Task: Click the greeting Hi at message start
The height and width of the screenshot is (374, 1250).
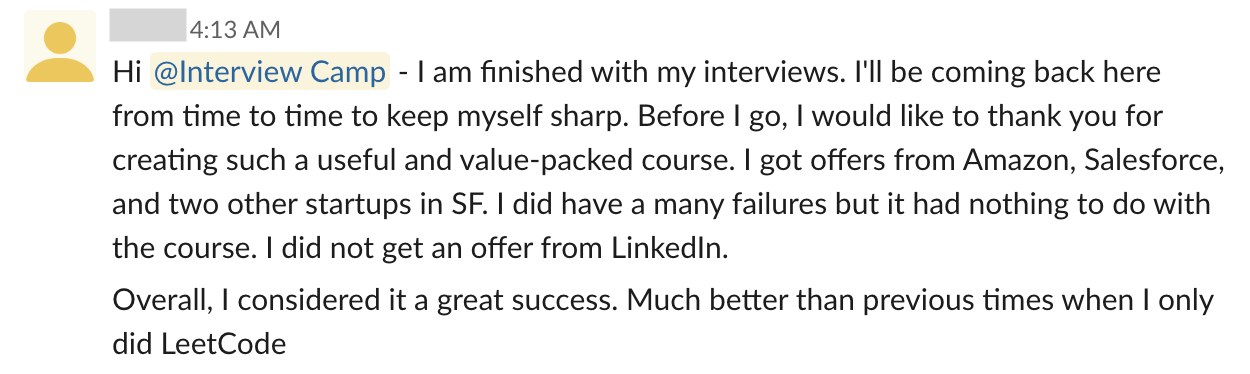Action: point(126,73)
